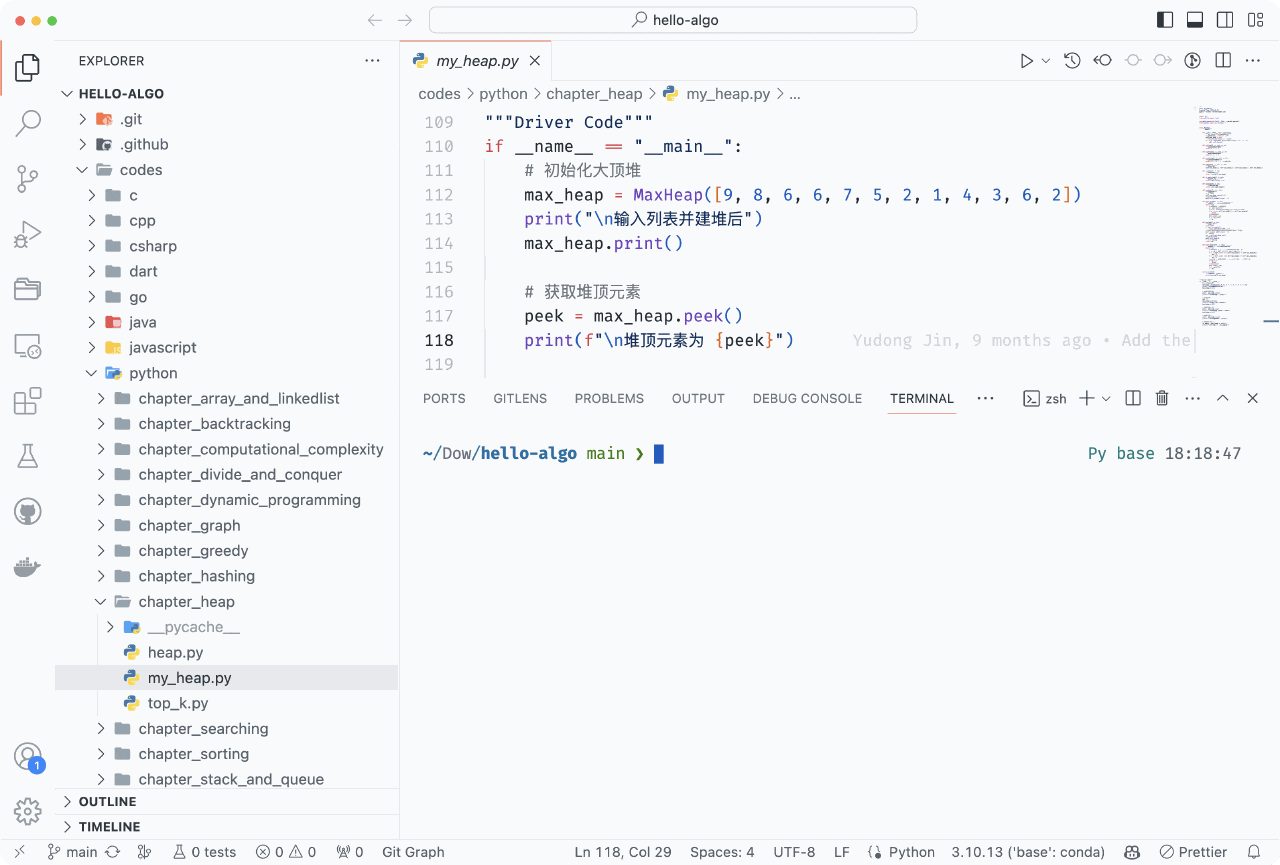The width and height of the screenshot is (1280, 865).
Task: Open the Source Control view
Action: coord(27,178)
